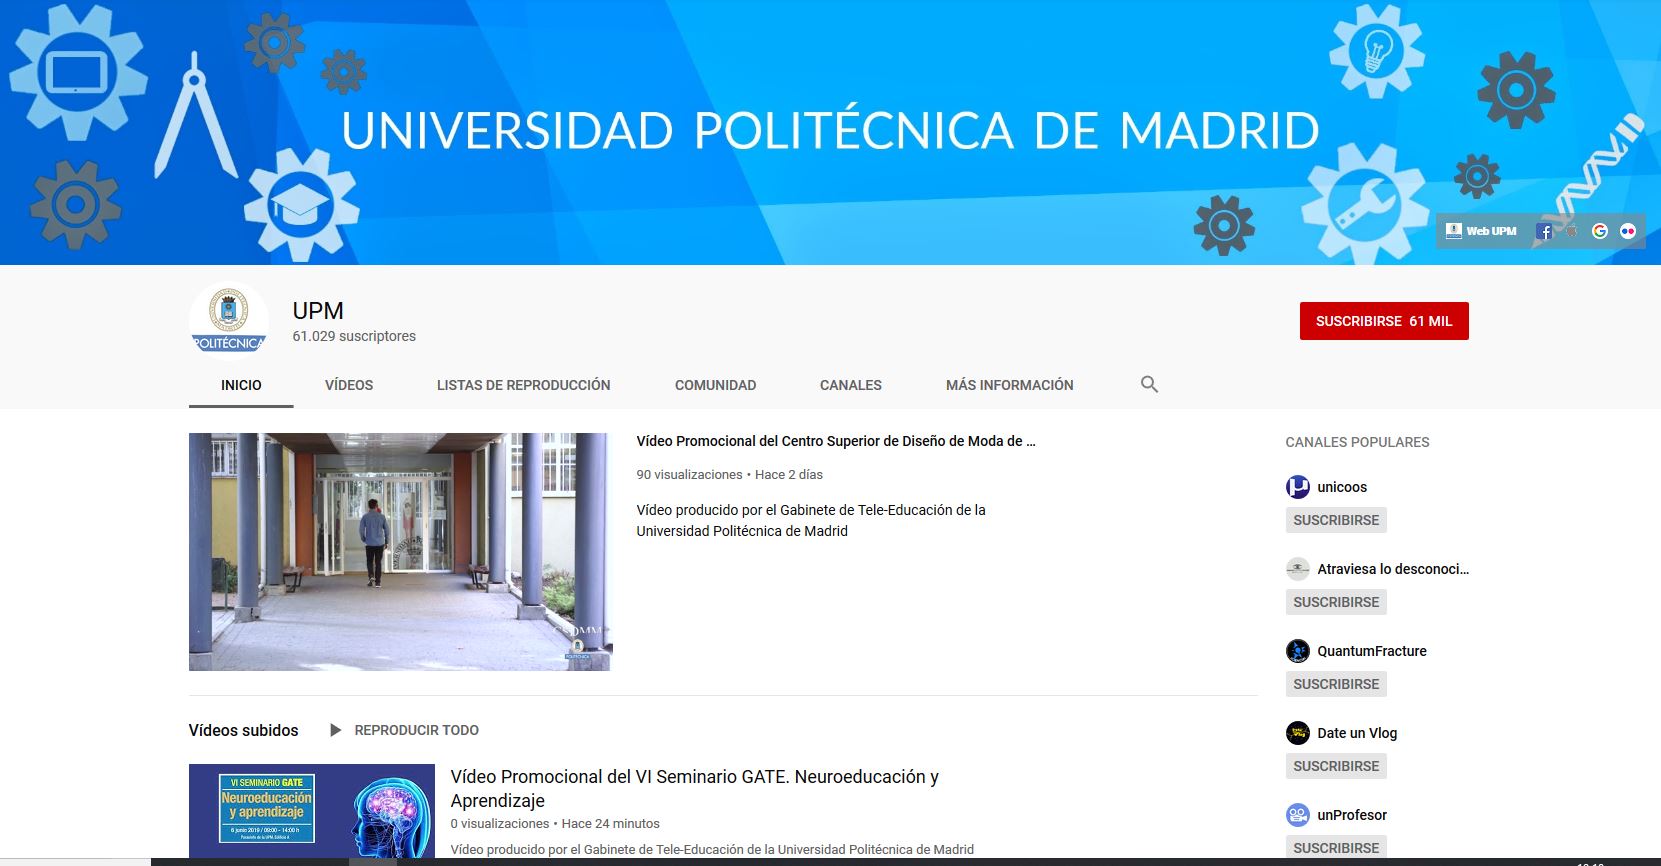Open the Vídeo Promocional del Centro Superior title
Viewport: 1661px width, 866px height.
coord(836,441)
